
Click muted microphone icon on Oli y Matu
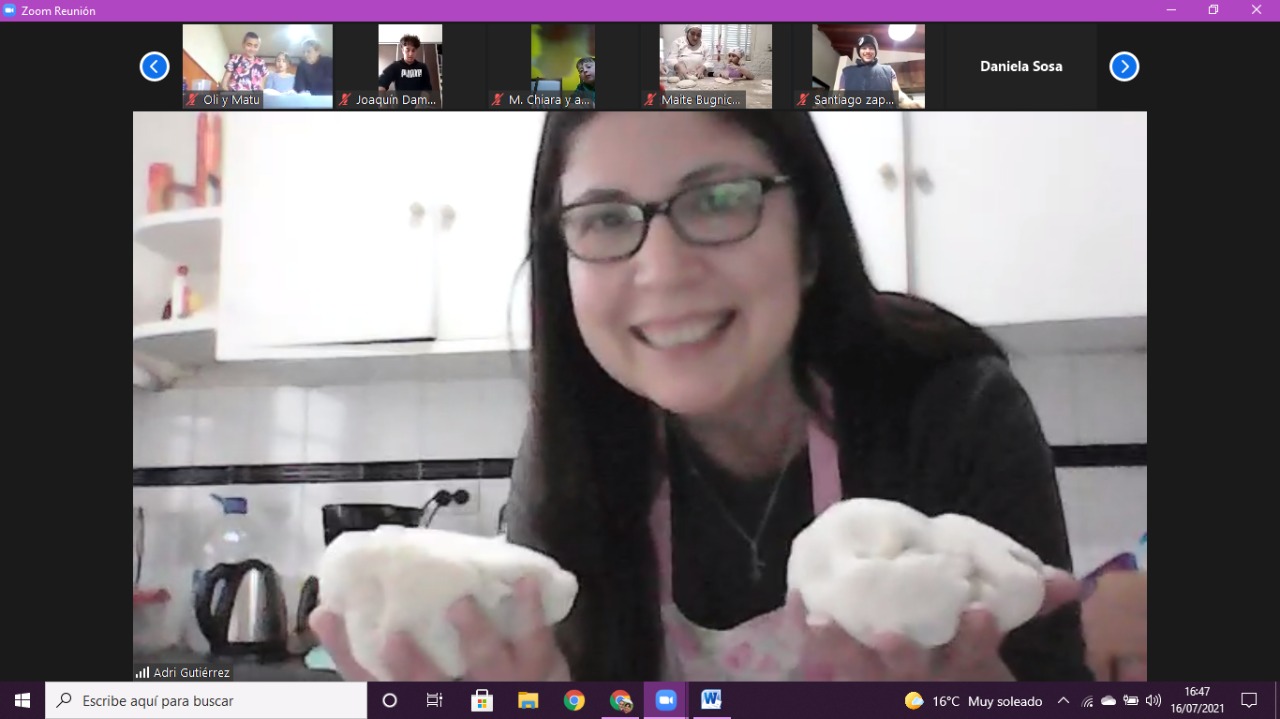(x=192, y=100)
